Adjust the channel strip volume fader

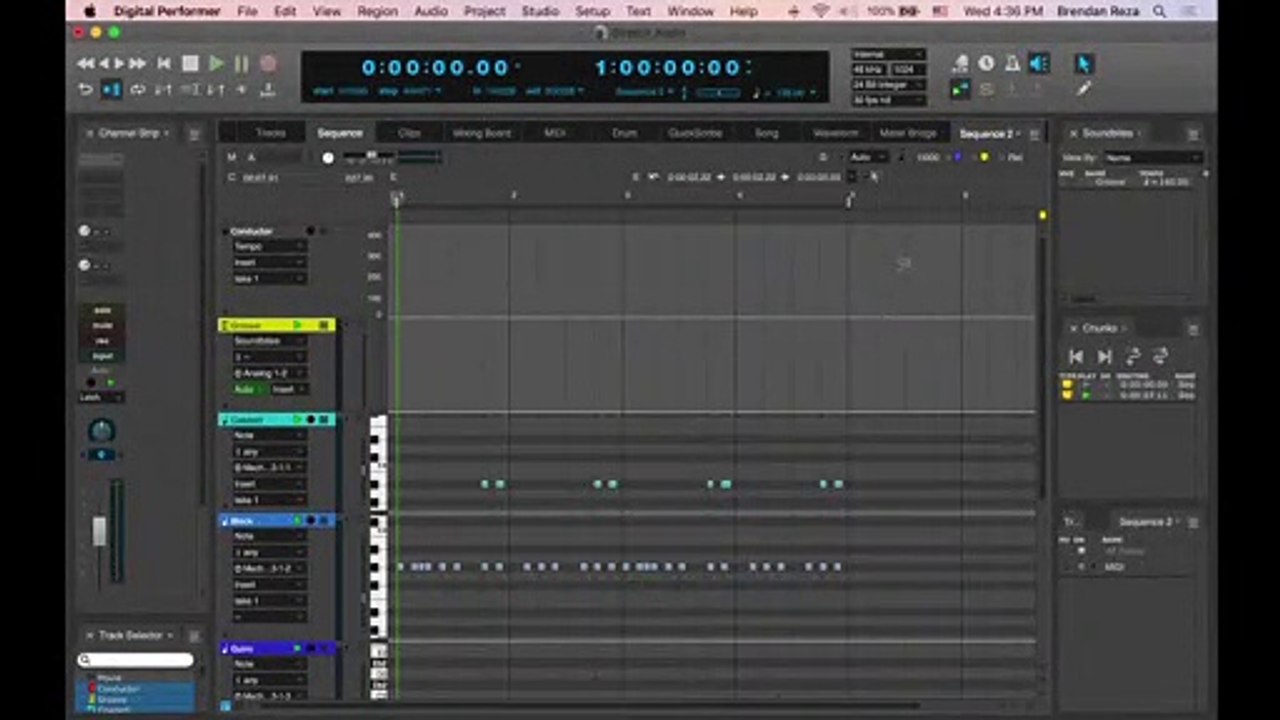pyautogui.click(x=99, y=531)
